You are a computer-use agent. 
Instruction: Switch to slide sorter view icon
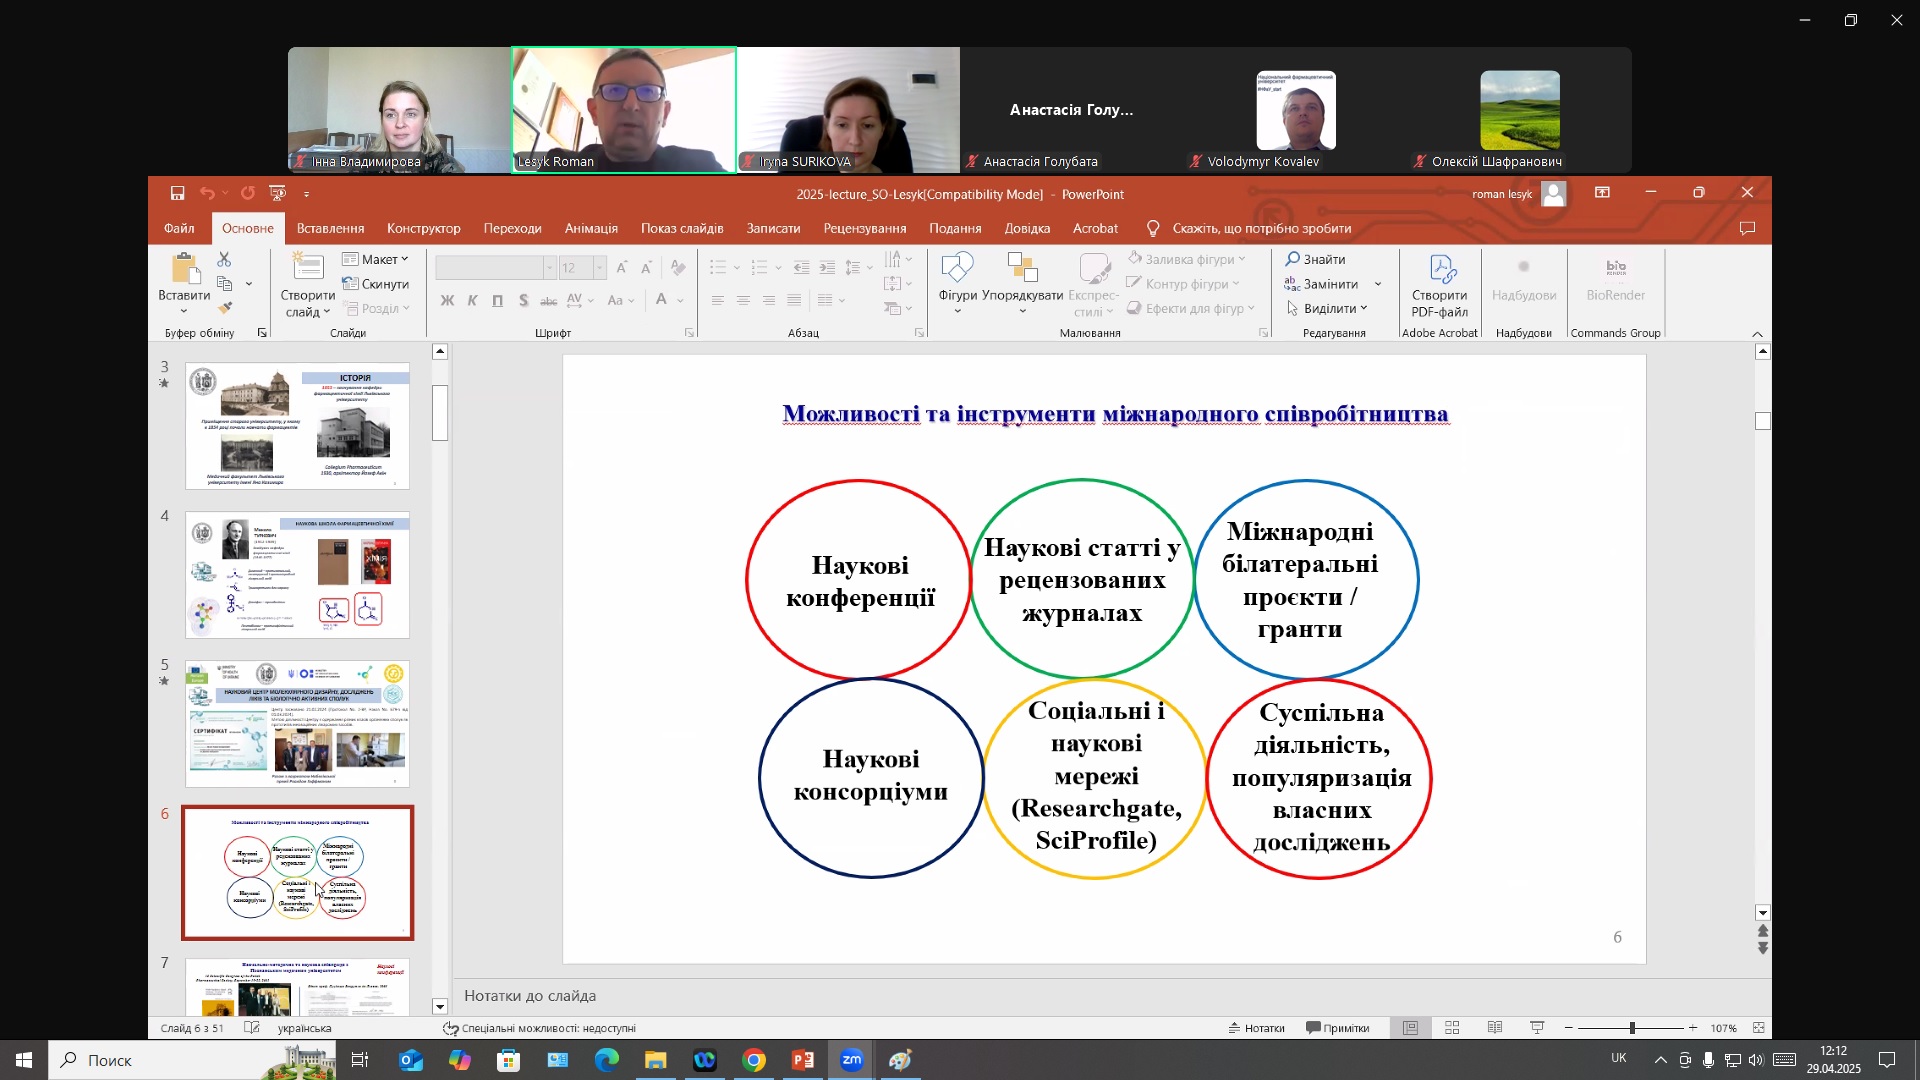tap(1452, 1028)
